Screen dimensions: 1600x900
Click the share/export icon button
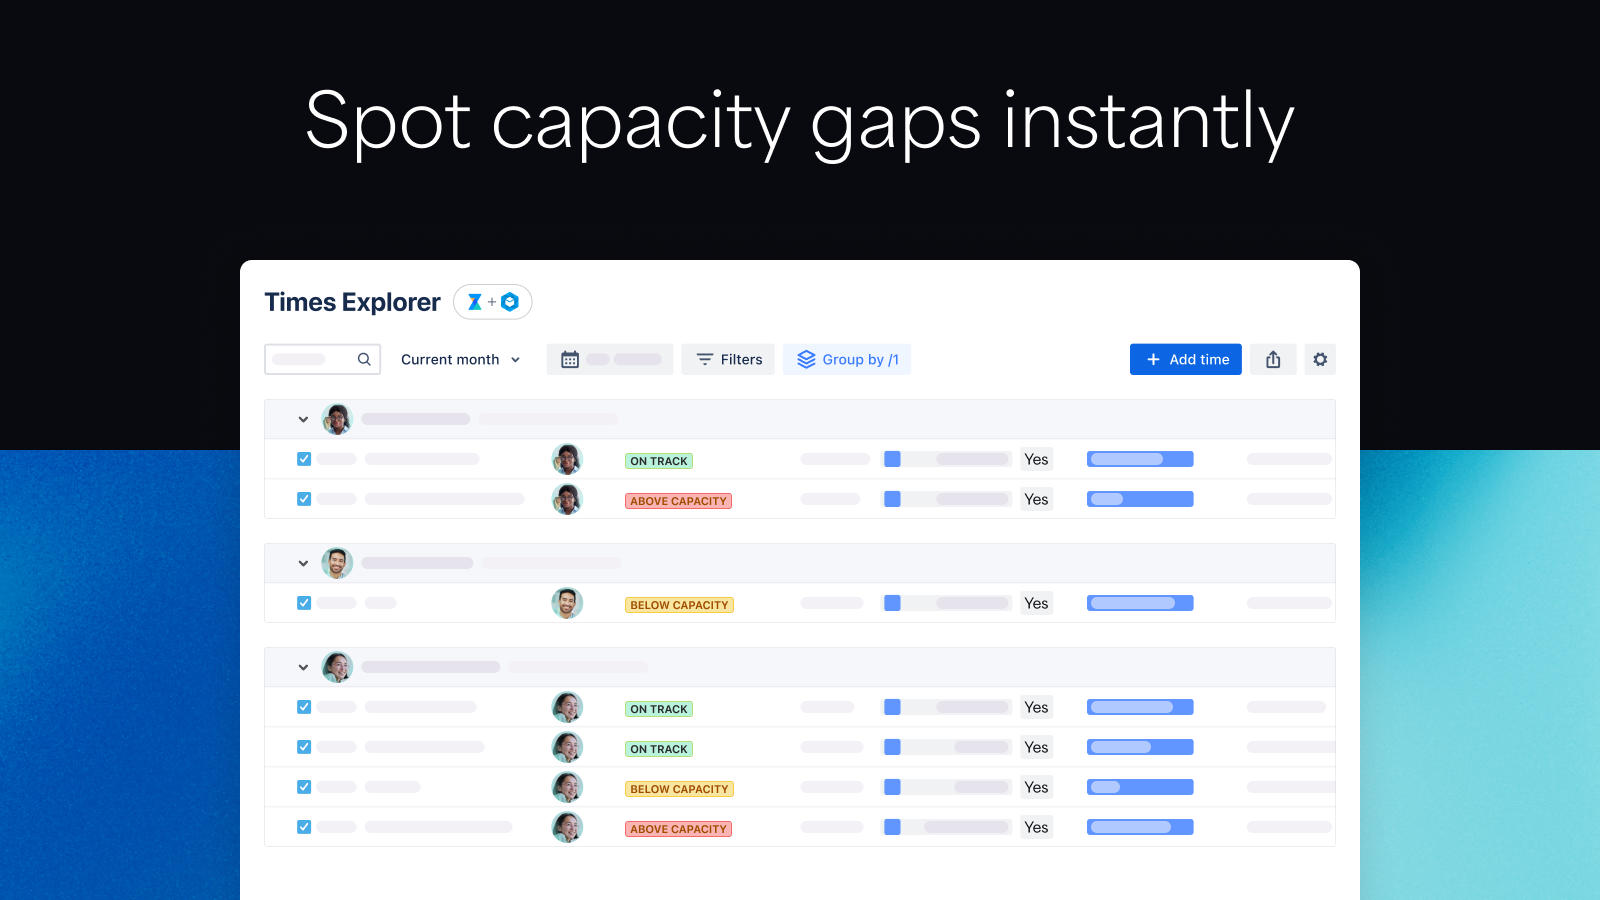[1273, 360]
